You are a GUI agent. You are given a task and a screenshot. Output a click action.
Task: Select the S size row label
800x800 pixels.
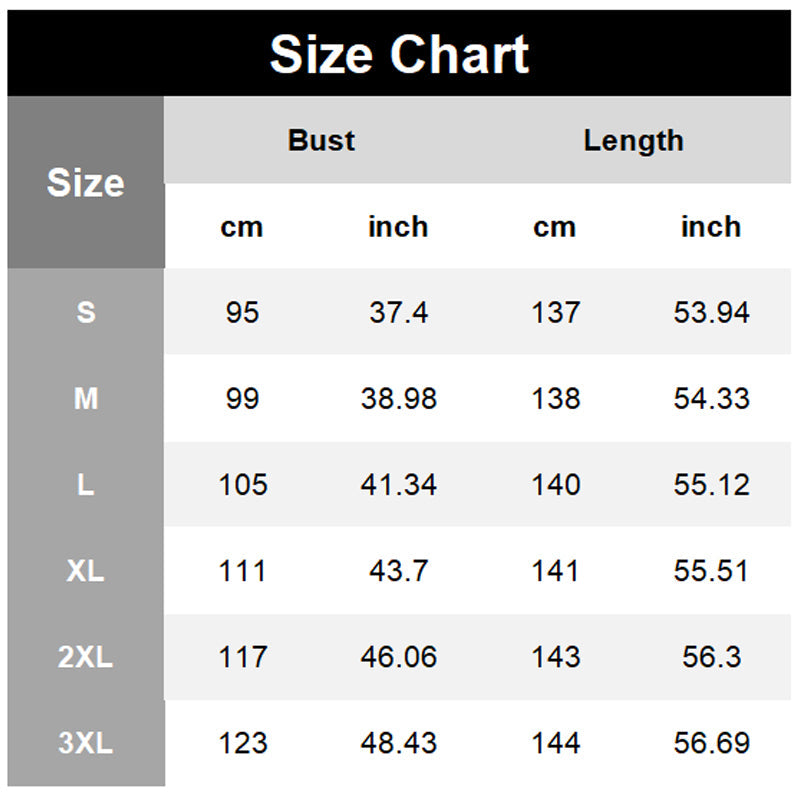pos(86,311)
